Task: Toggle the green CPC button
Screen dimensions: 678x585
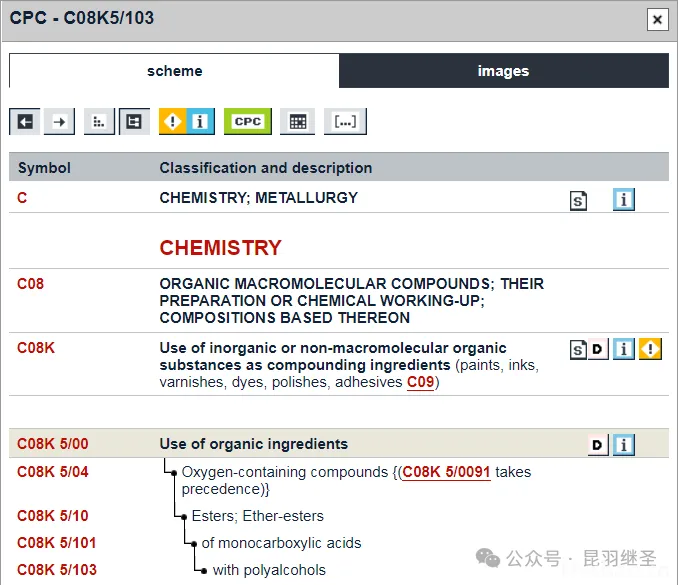Action: pos(247,122)
